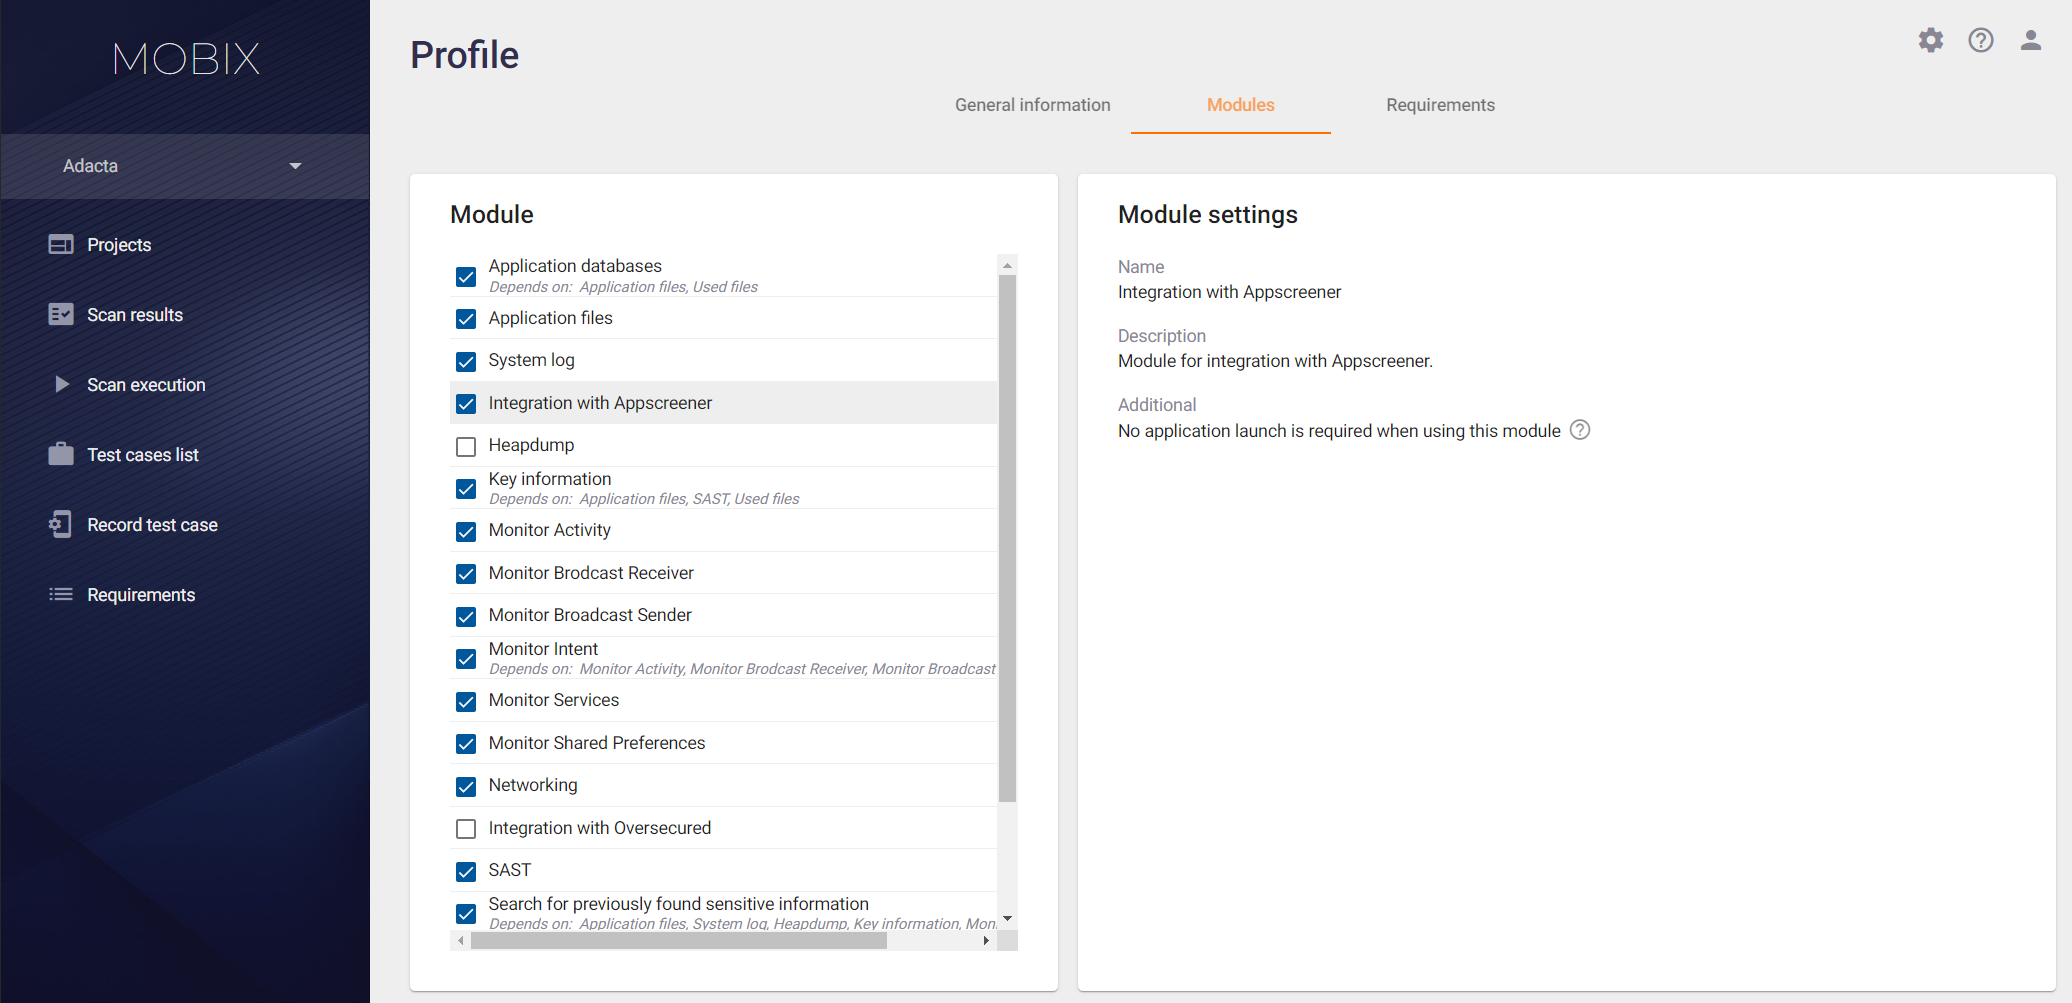Screen dimensions: 2072x1003
Task: Uncheck Search for previously found sensitive information
Action: coord(466,914)
